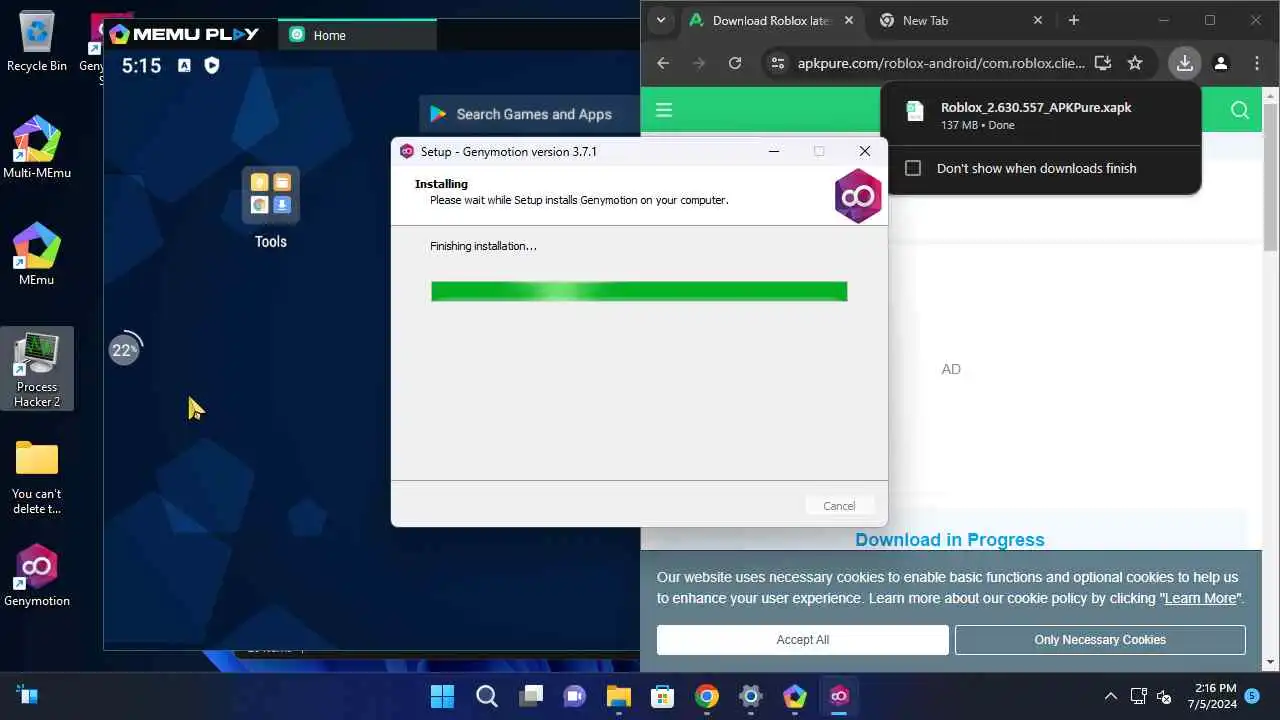The height and width of the screenshot is (720, 1280).
Task: Open the notification badge in system tray
Action: 1252,695
